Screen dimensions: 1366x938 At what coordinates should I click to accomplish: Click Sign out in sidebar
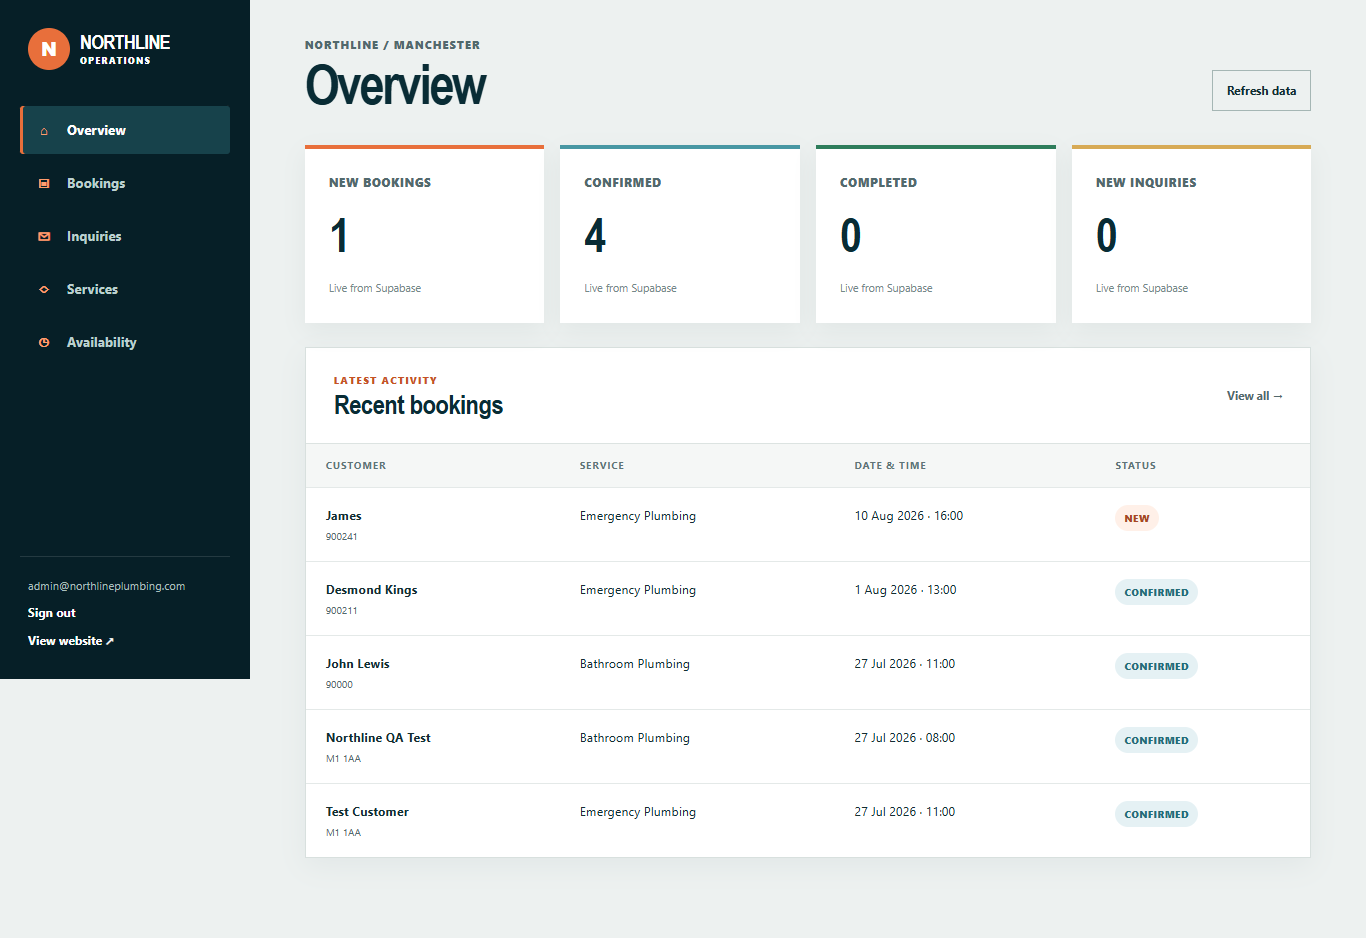coord(52,613)
